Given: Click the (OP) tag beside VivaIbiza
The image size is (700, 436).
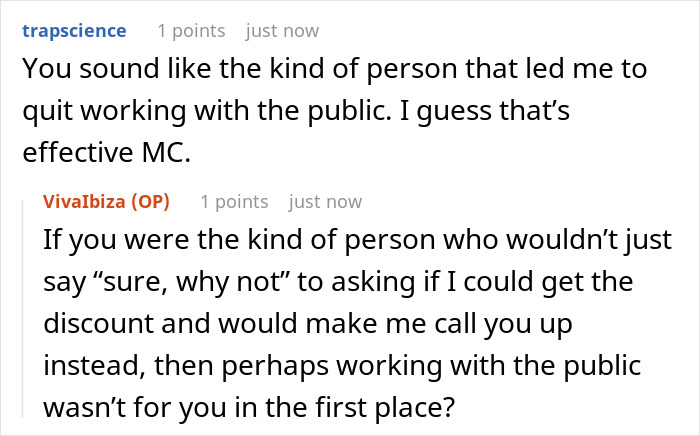Looking at the screenshot, I should coord(149,201).
